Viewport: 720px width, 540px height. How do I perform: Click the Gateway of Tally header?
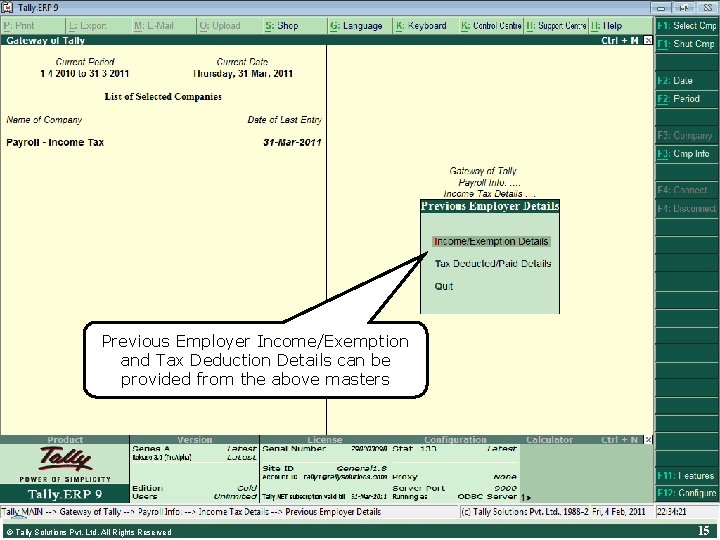coord(45,40)
